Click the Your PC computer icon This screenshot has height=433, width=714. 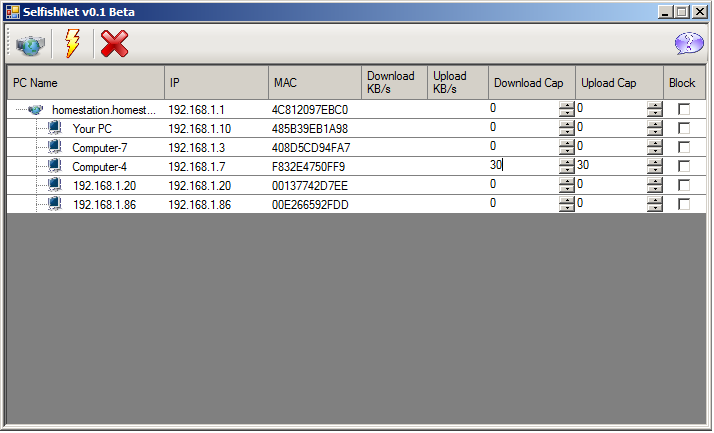pyautogui.click(x=54, y=128)
